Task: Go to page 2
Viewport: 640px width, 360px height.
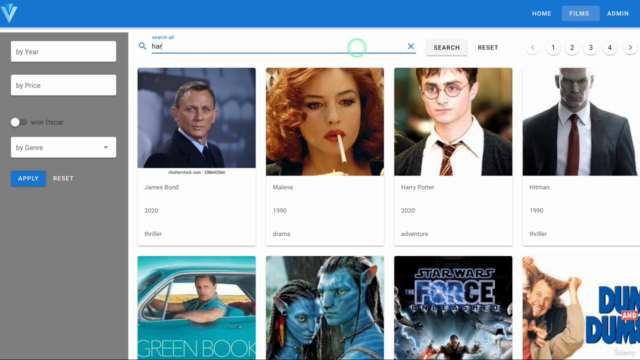Action: coord(572,48)
